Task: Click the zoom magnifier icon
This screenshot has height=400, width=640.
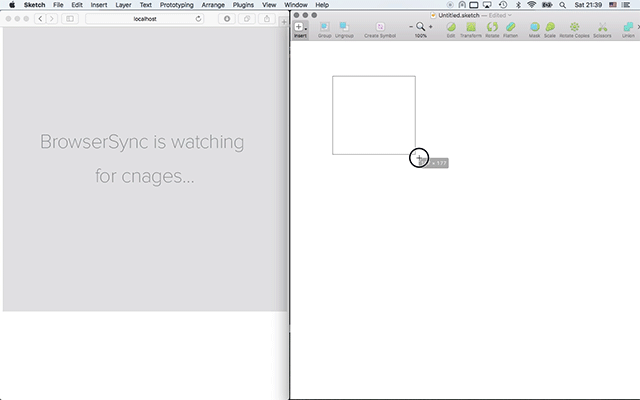Action: [x=420, y=27]
